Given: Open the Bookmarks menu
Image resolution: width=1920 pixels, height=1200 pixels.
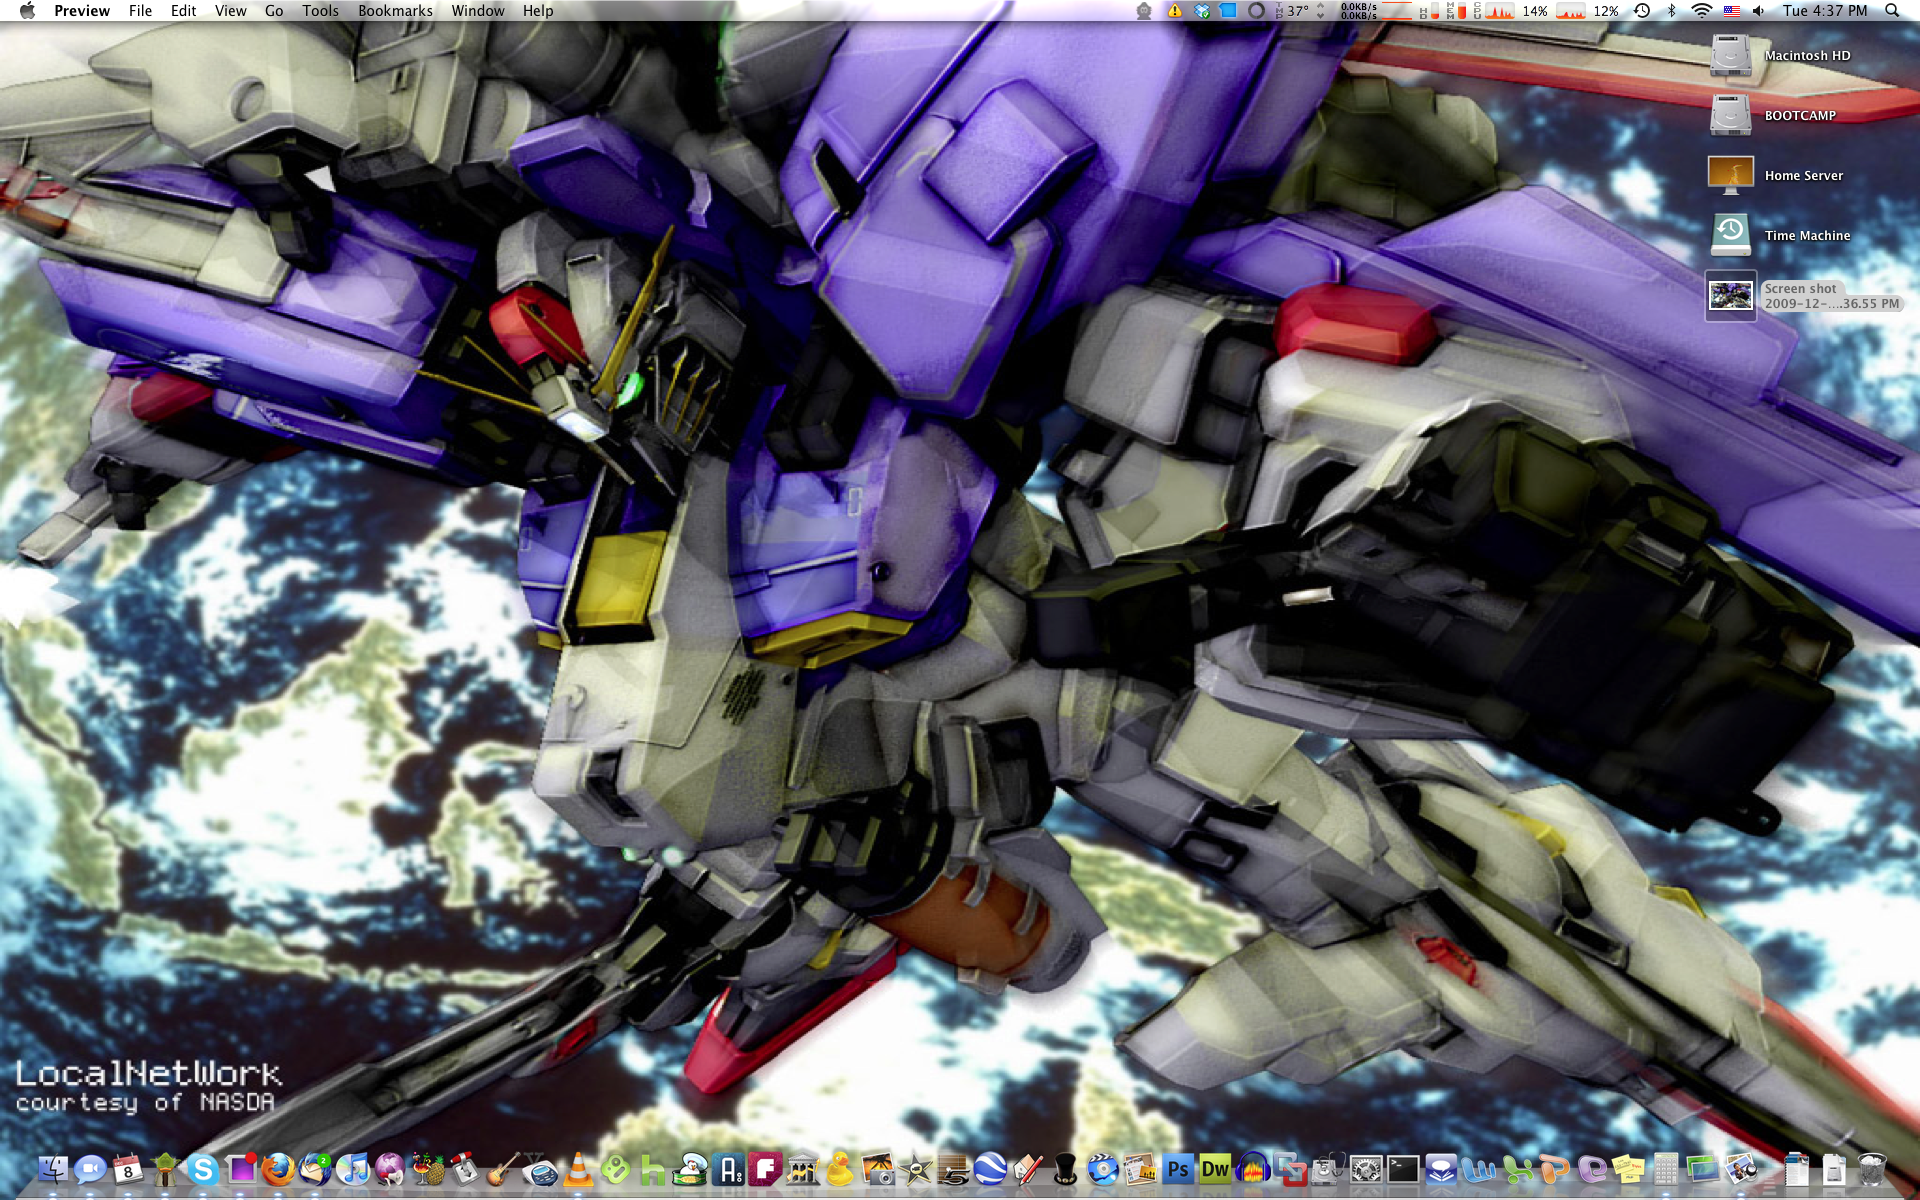Looking at the screenshot, I should (x=395, y=11).
